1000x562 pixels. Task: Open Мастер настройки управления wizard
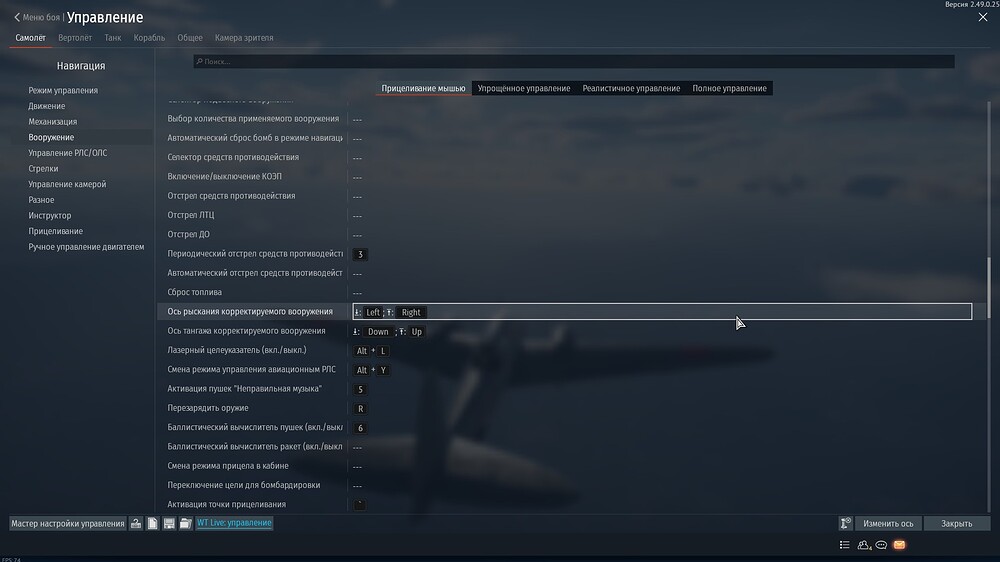68,523
